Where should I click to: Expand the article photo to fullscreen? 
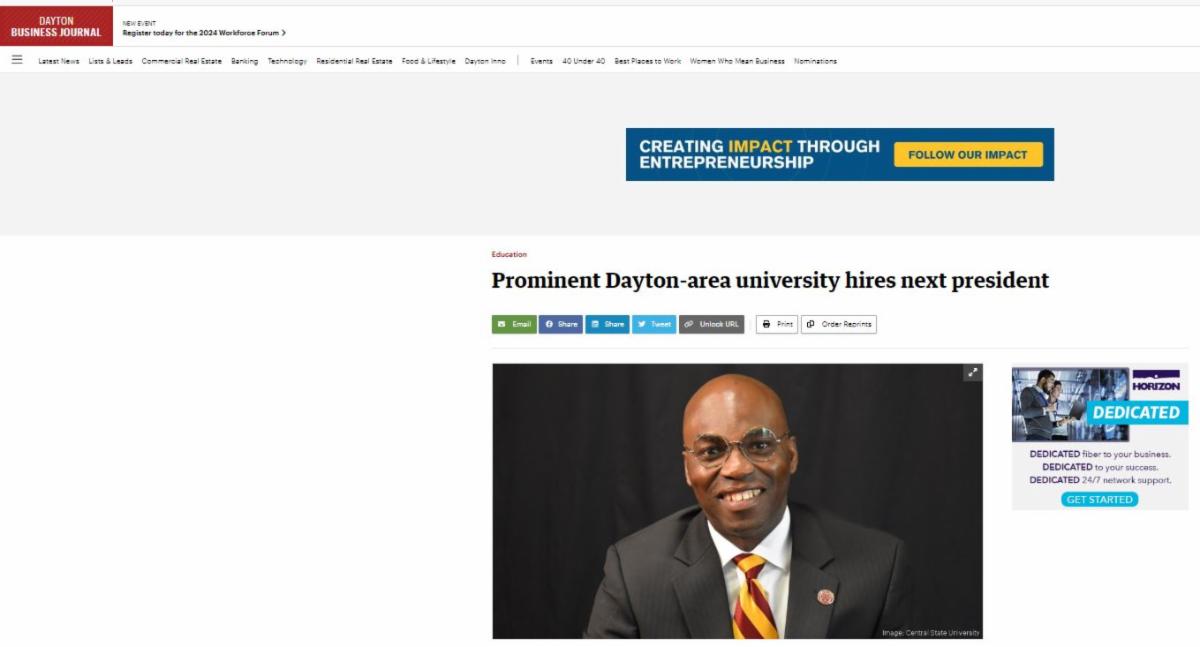[x=972, y=373]
